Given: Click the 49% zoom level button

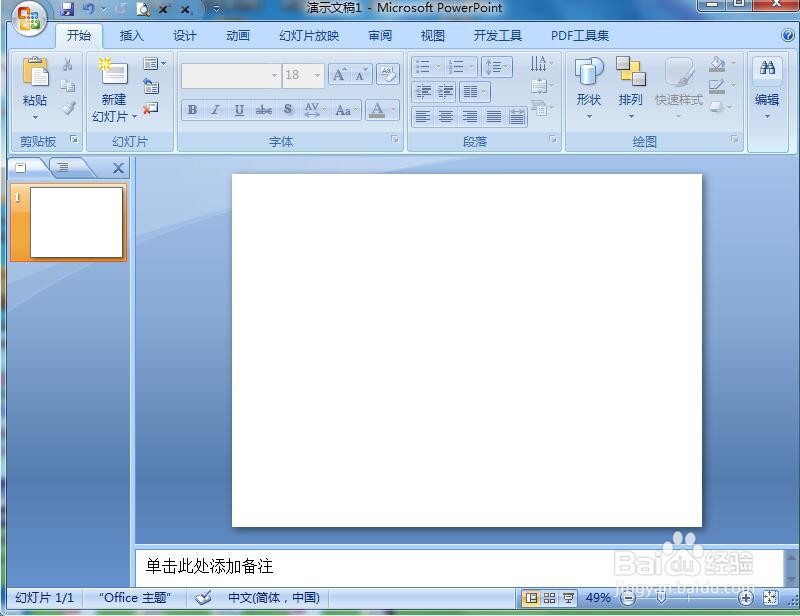Looking at the screenshot, I should 598,598.
